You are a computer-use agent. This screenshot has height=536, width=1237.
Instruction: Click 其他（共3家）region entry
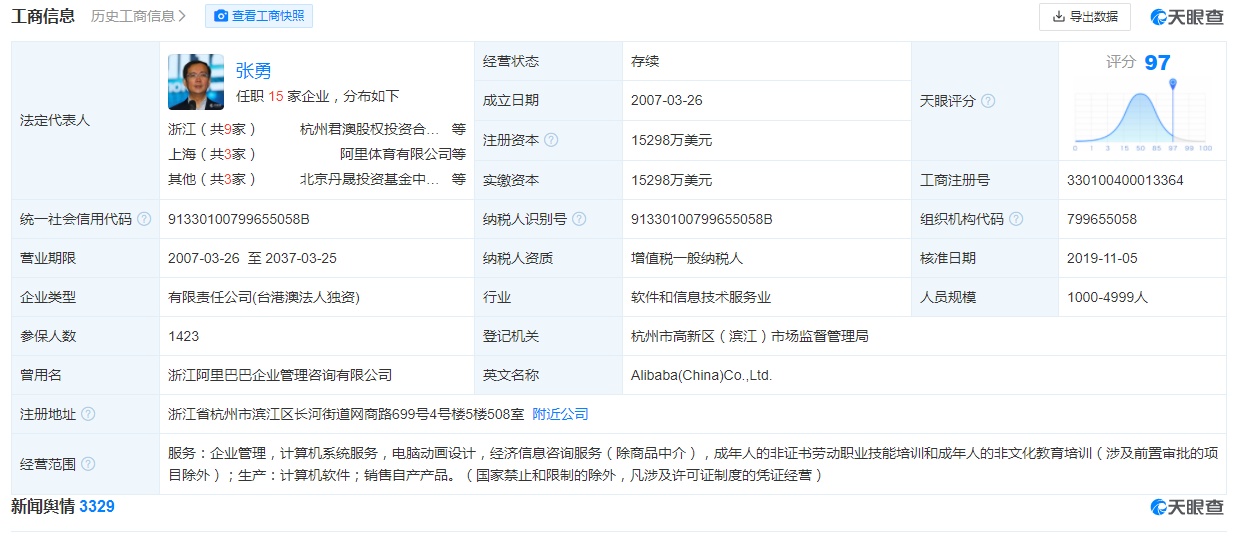pyautogui.click(x=213, y=180)
